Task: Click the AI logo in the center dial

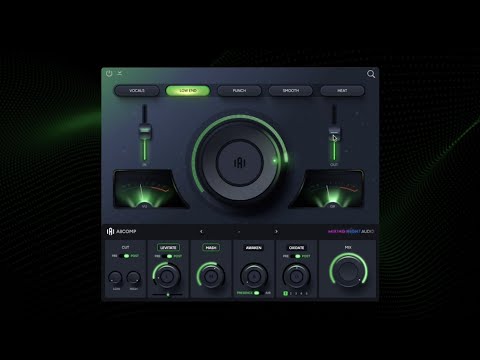Action: pyautogui.click(x=240, y=163)
